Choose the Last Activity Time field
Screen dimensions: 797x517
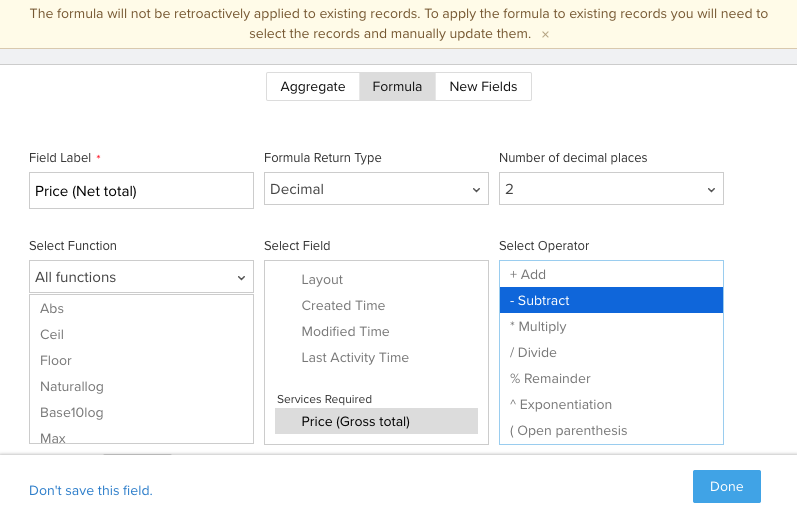pyautogui.click(x=355, y=358)
